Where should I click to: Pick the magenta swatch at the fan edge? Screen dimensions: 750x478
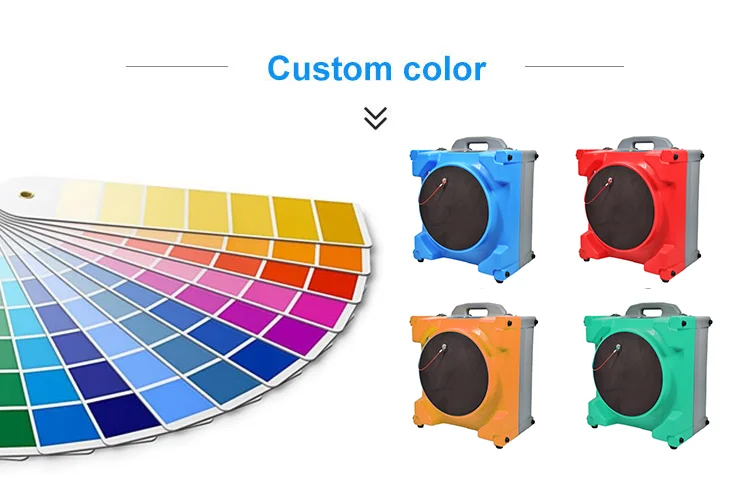click(x=318, y=308)
